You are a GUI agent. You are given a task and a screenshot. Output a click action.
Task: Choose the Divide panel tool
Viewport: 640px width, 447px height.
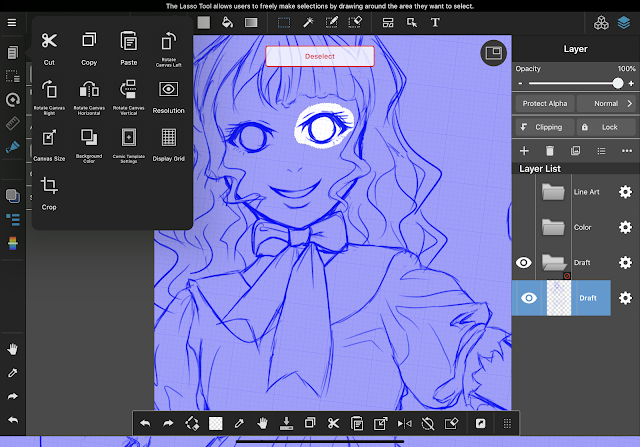[388, 22]
